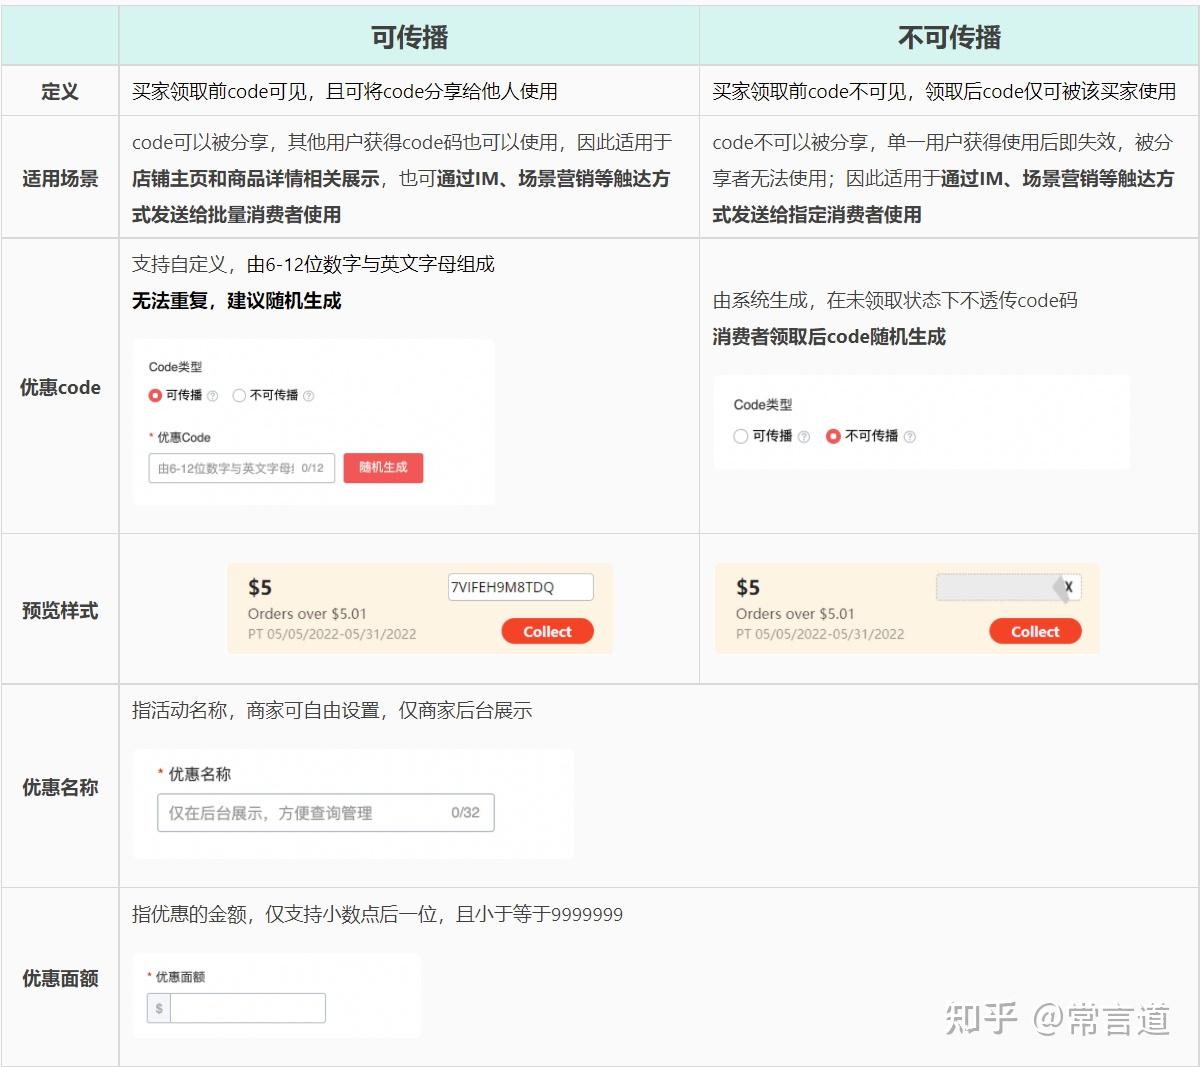Click the 优惠Code input field
Image resolution: width=1200 pixels, height=1067 pixels.
click(x=240, y=468)
